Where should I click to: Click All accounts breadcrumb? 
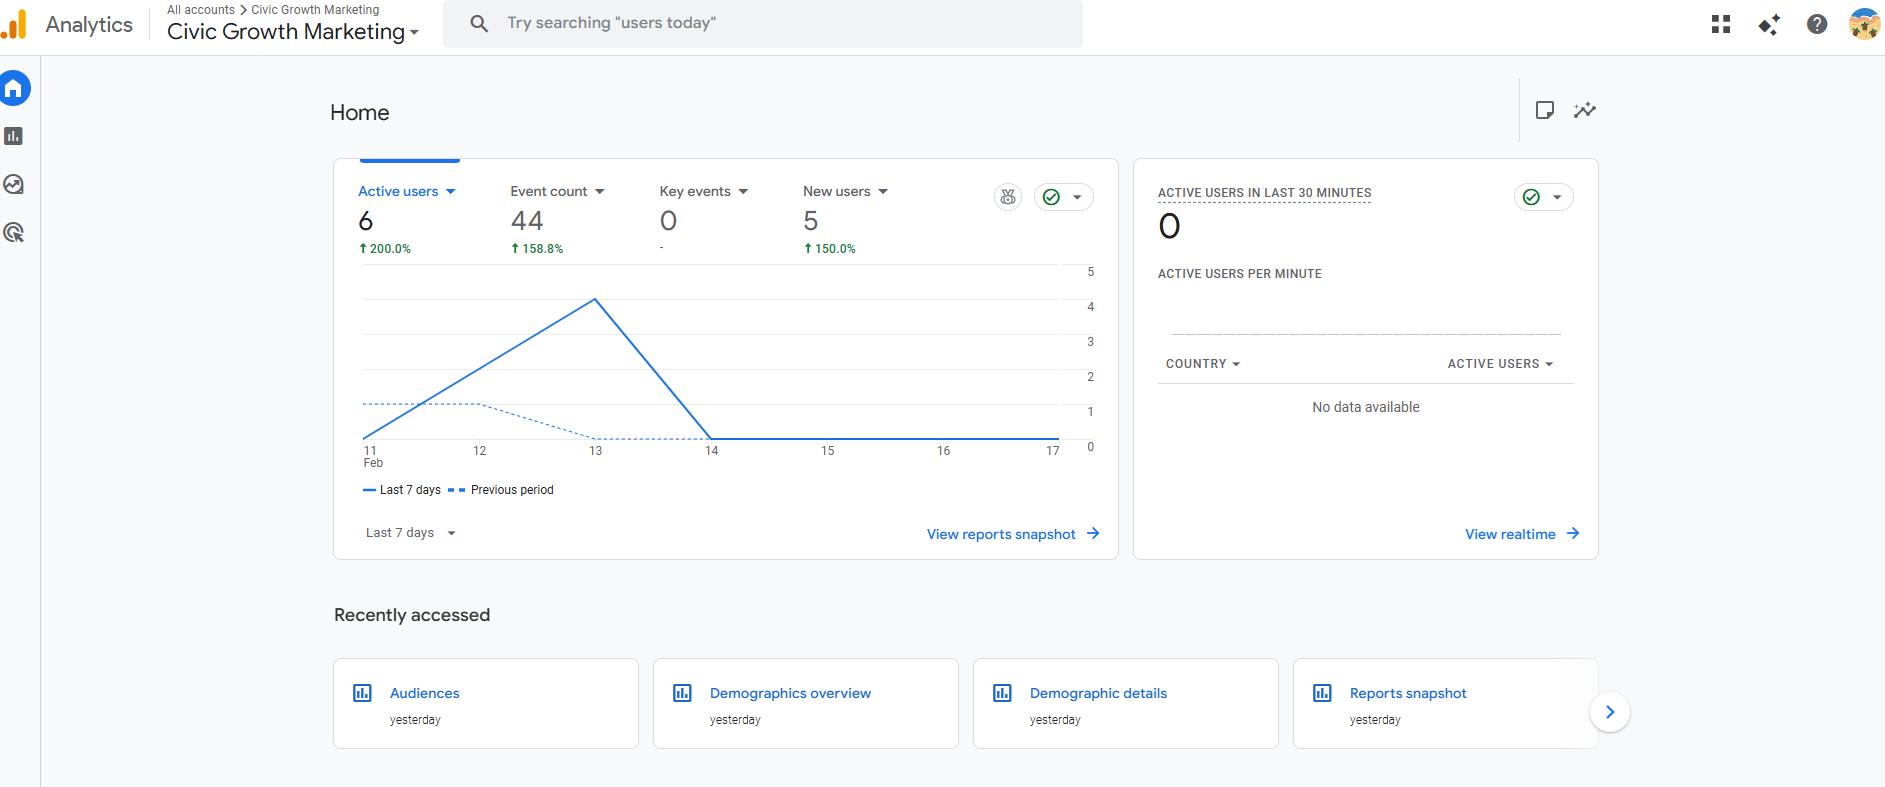pos(201,10)
